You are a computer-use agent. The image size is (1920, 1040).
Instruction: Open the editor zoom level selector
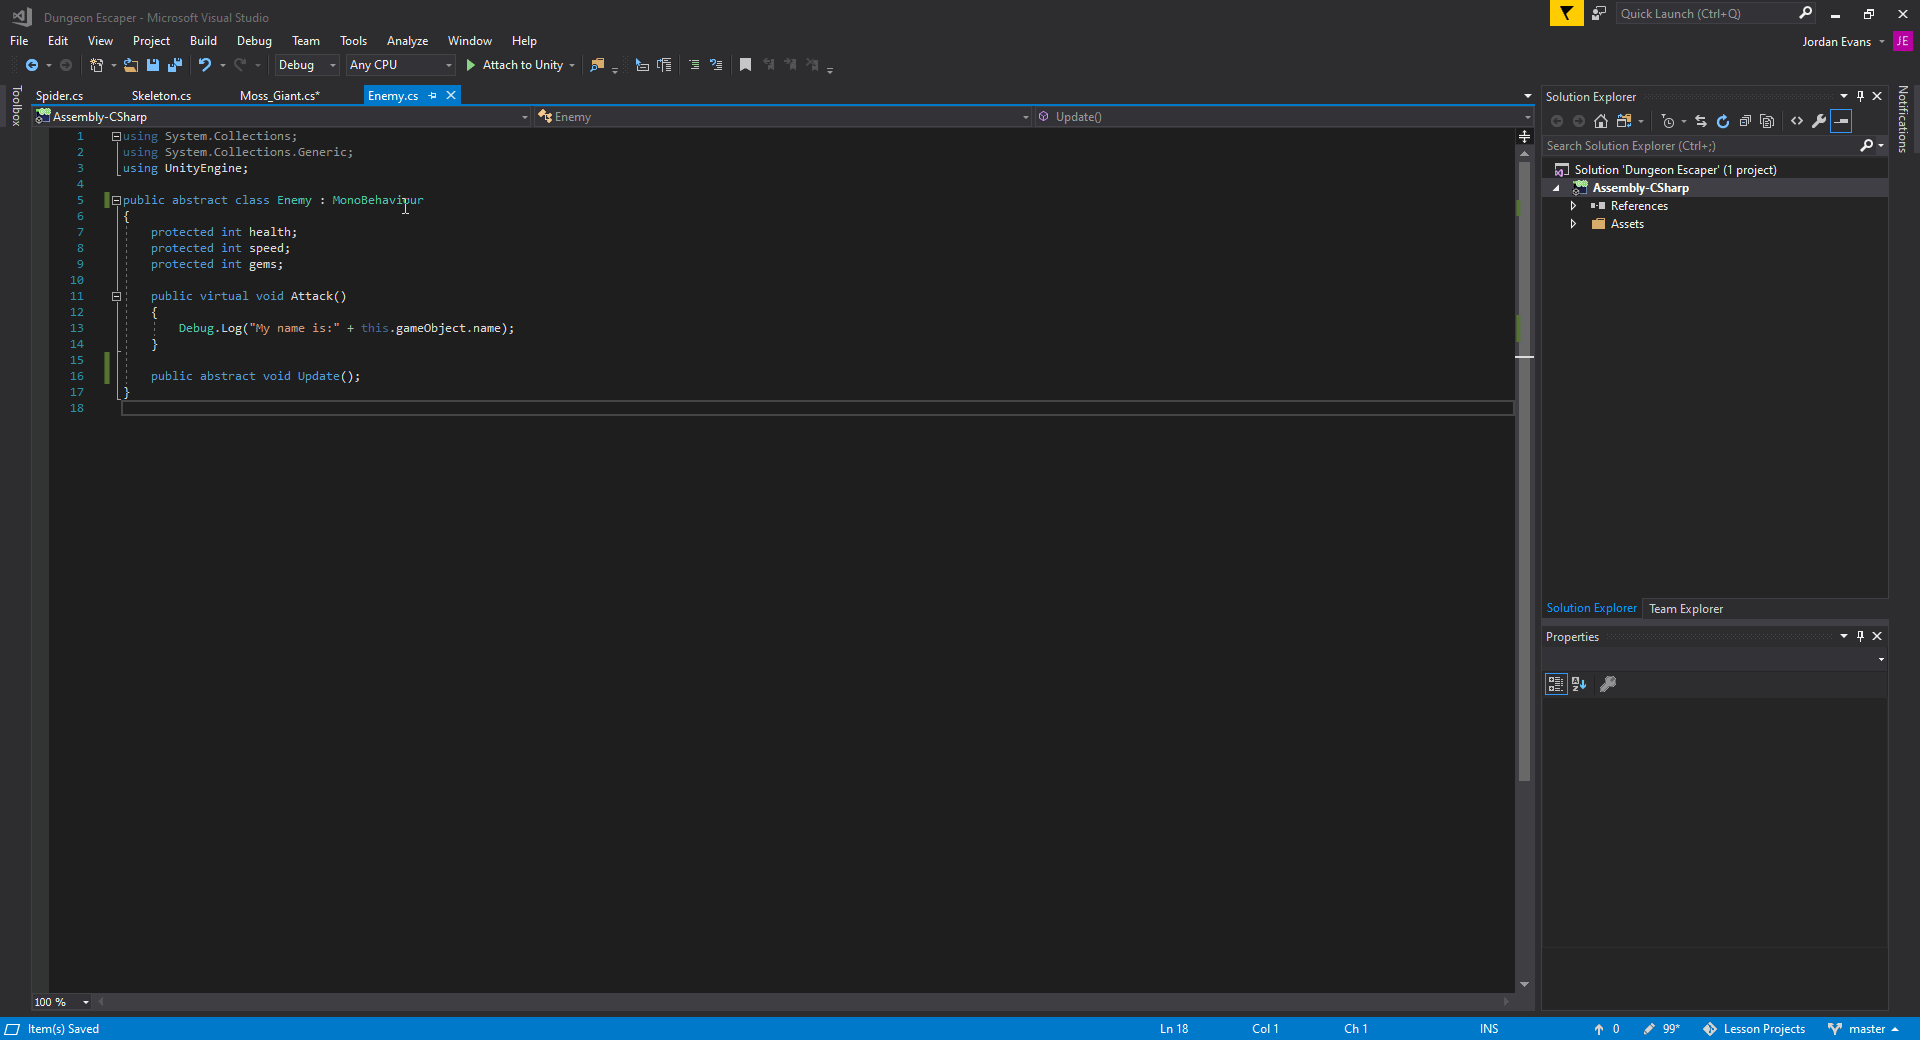[x=60, y=1002]
